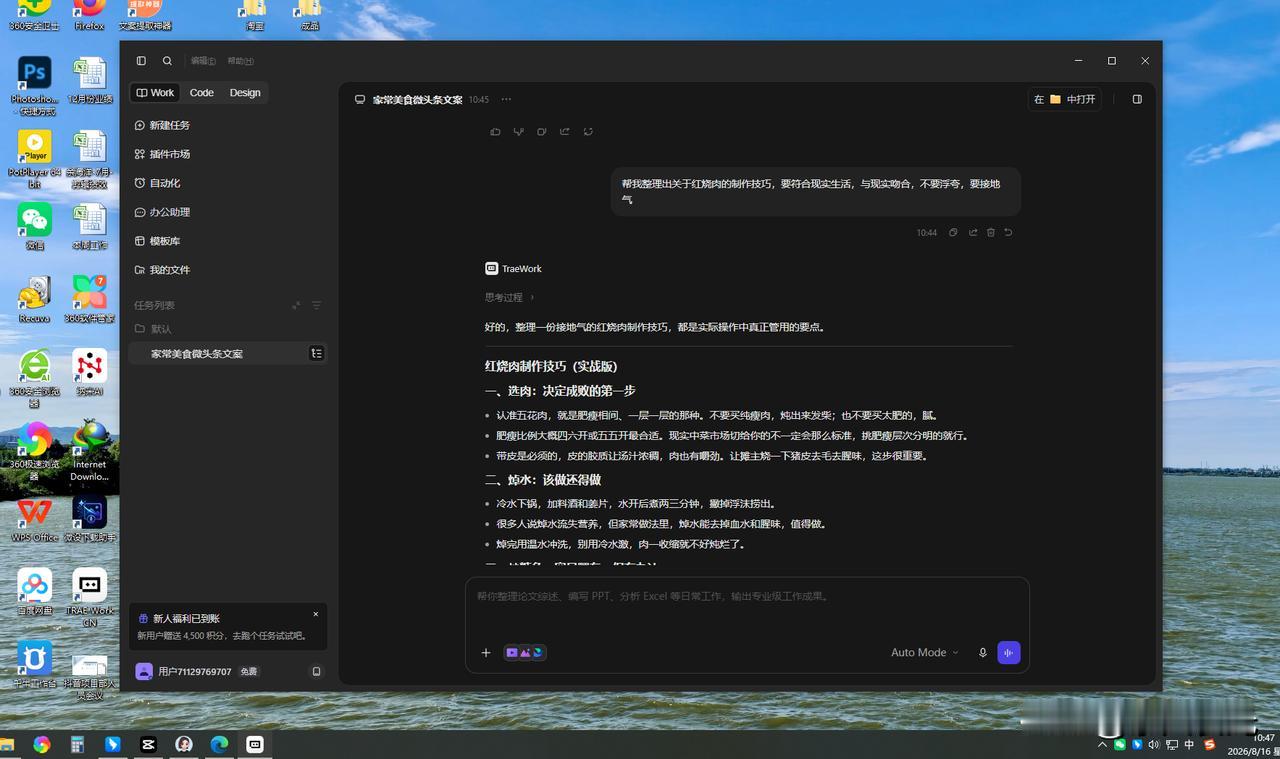This screenshot has height=759, width=1280.
Task: Open PotPlayer 64 bit desktop shortcut
Action: click(x=34, y=159)
